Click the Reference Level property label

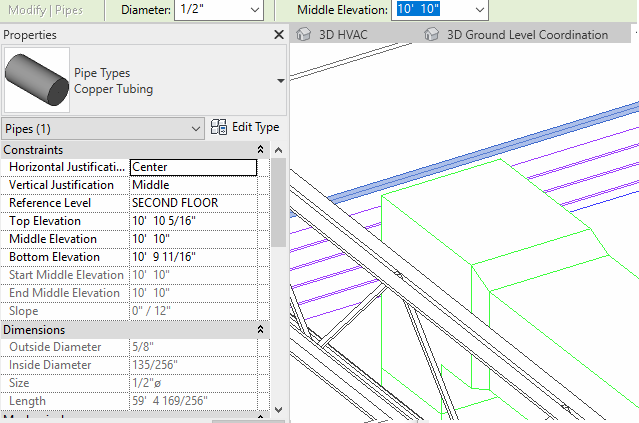(x=50, y=203)
